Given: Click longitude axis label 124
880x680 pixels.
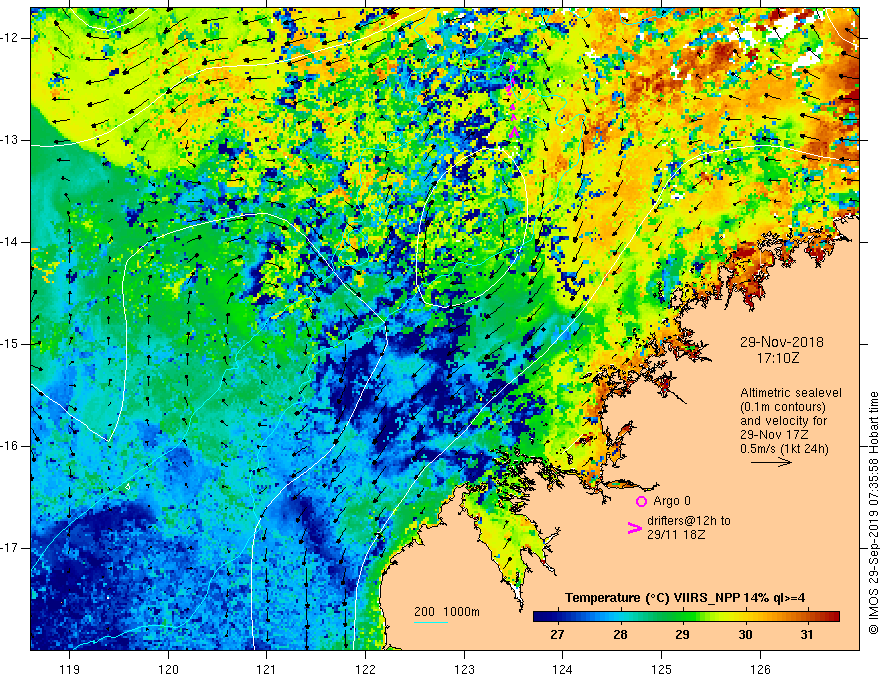Looking at the screenshot, I should 562,669.
